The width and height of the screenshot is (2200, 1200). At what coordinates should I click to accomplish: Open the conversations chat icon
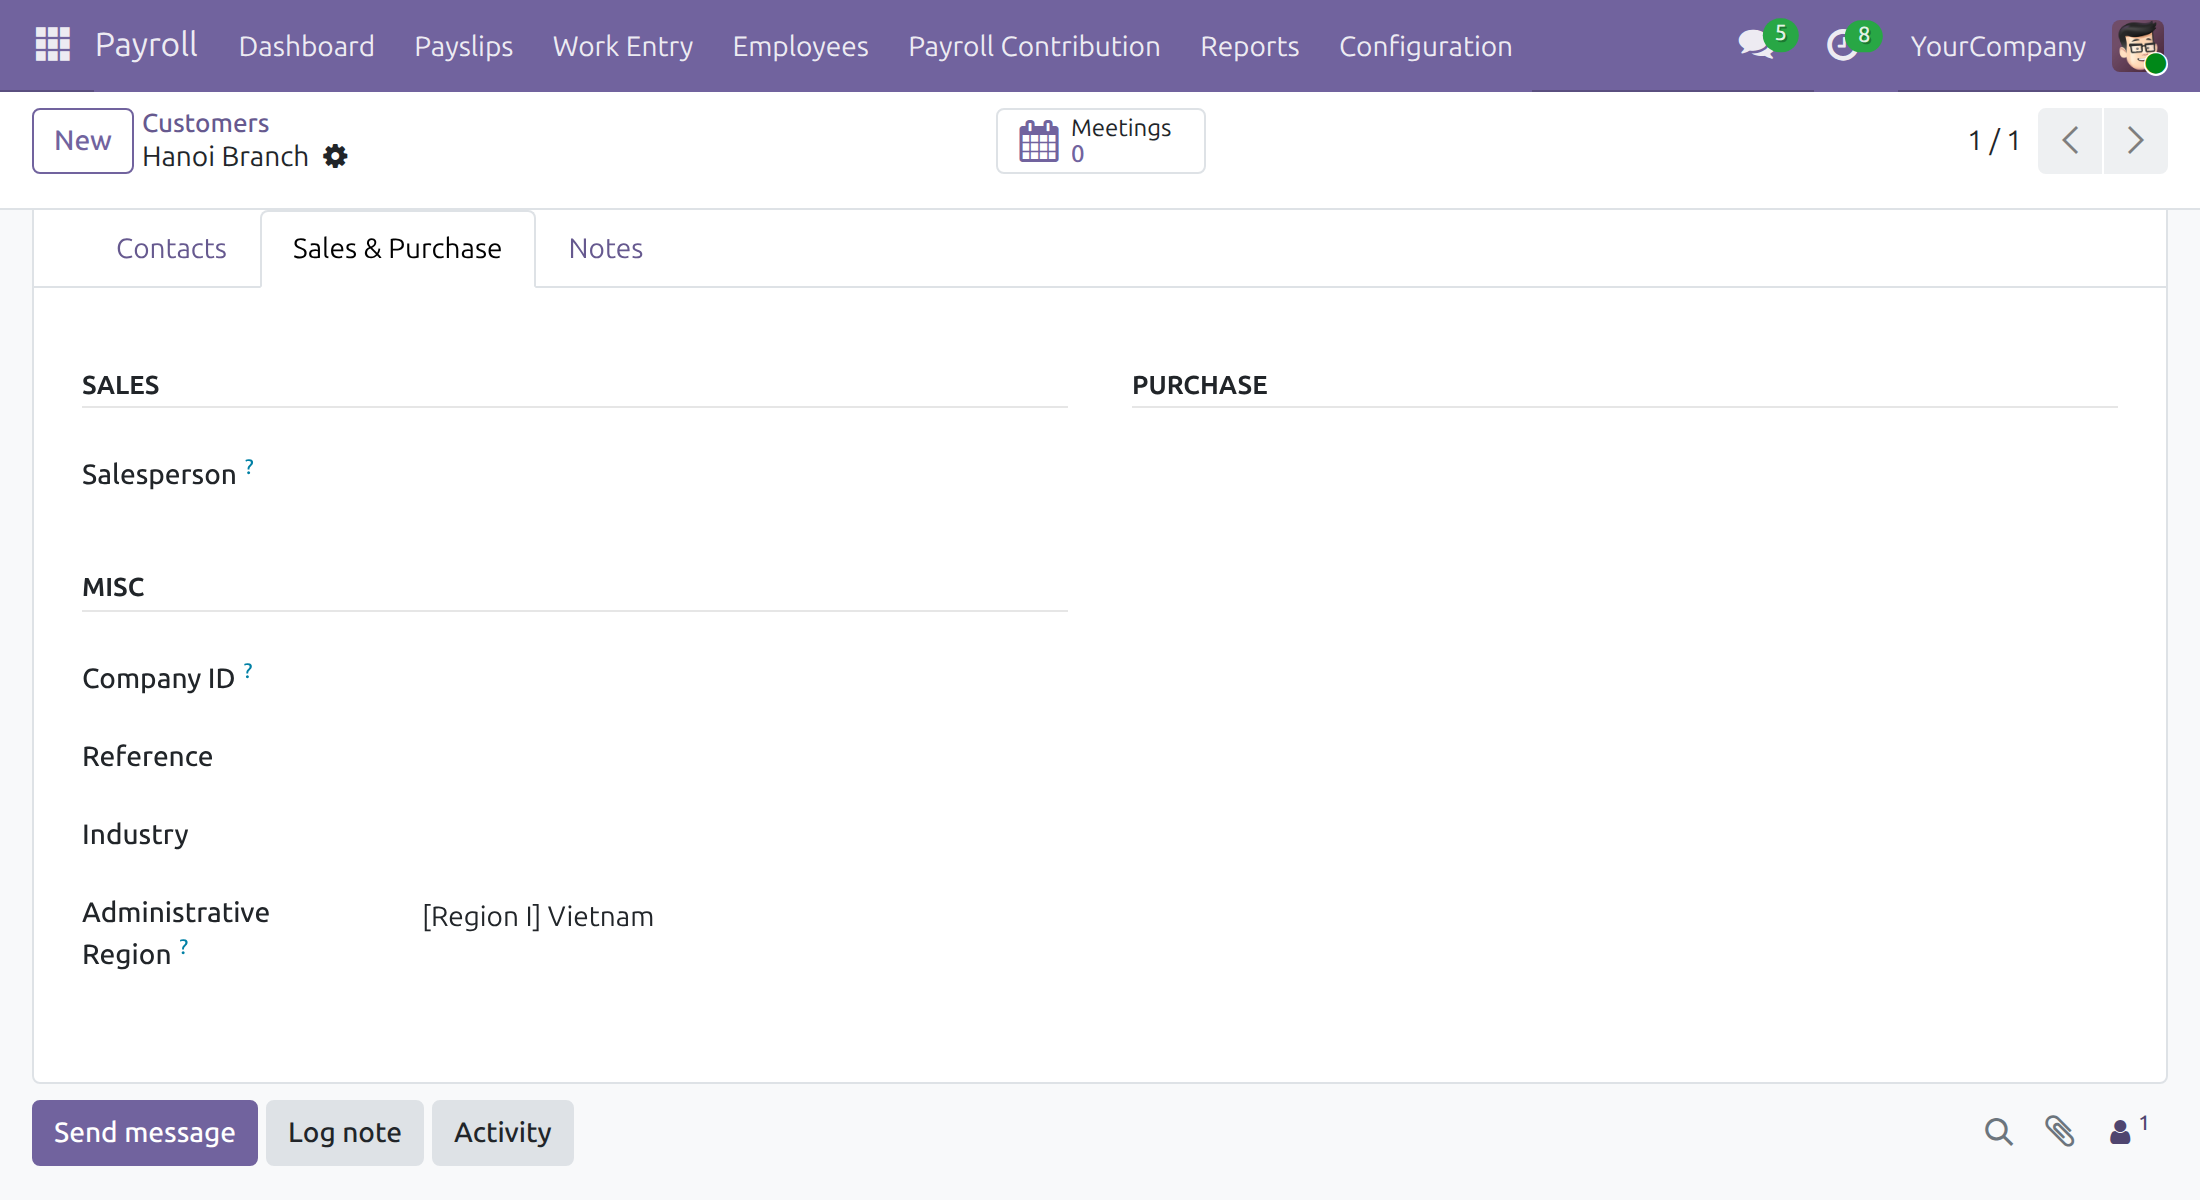[x=1756, y=45]
